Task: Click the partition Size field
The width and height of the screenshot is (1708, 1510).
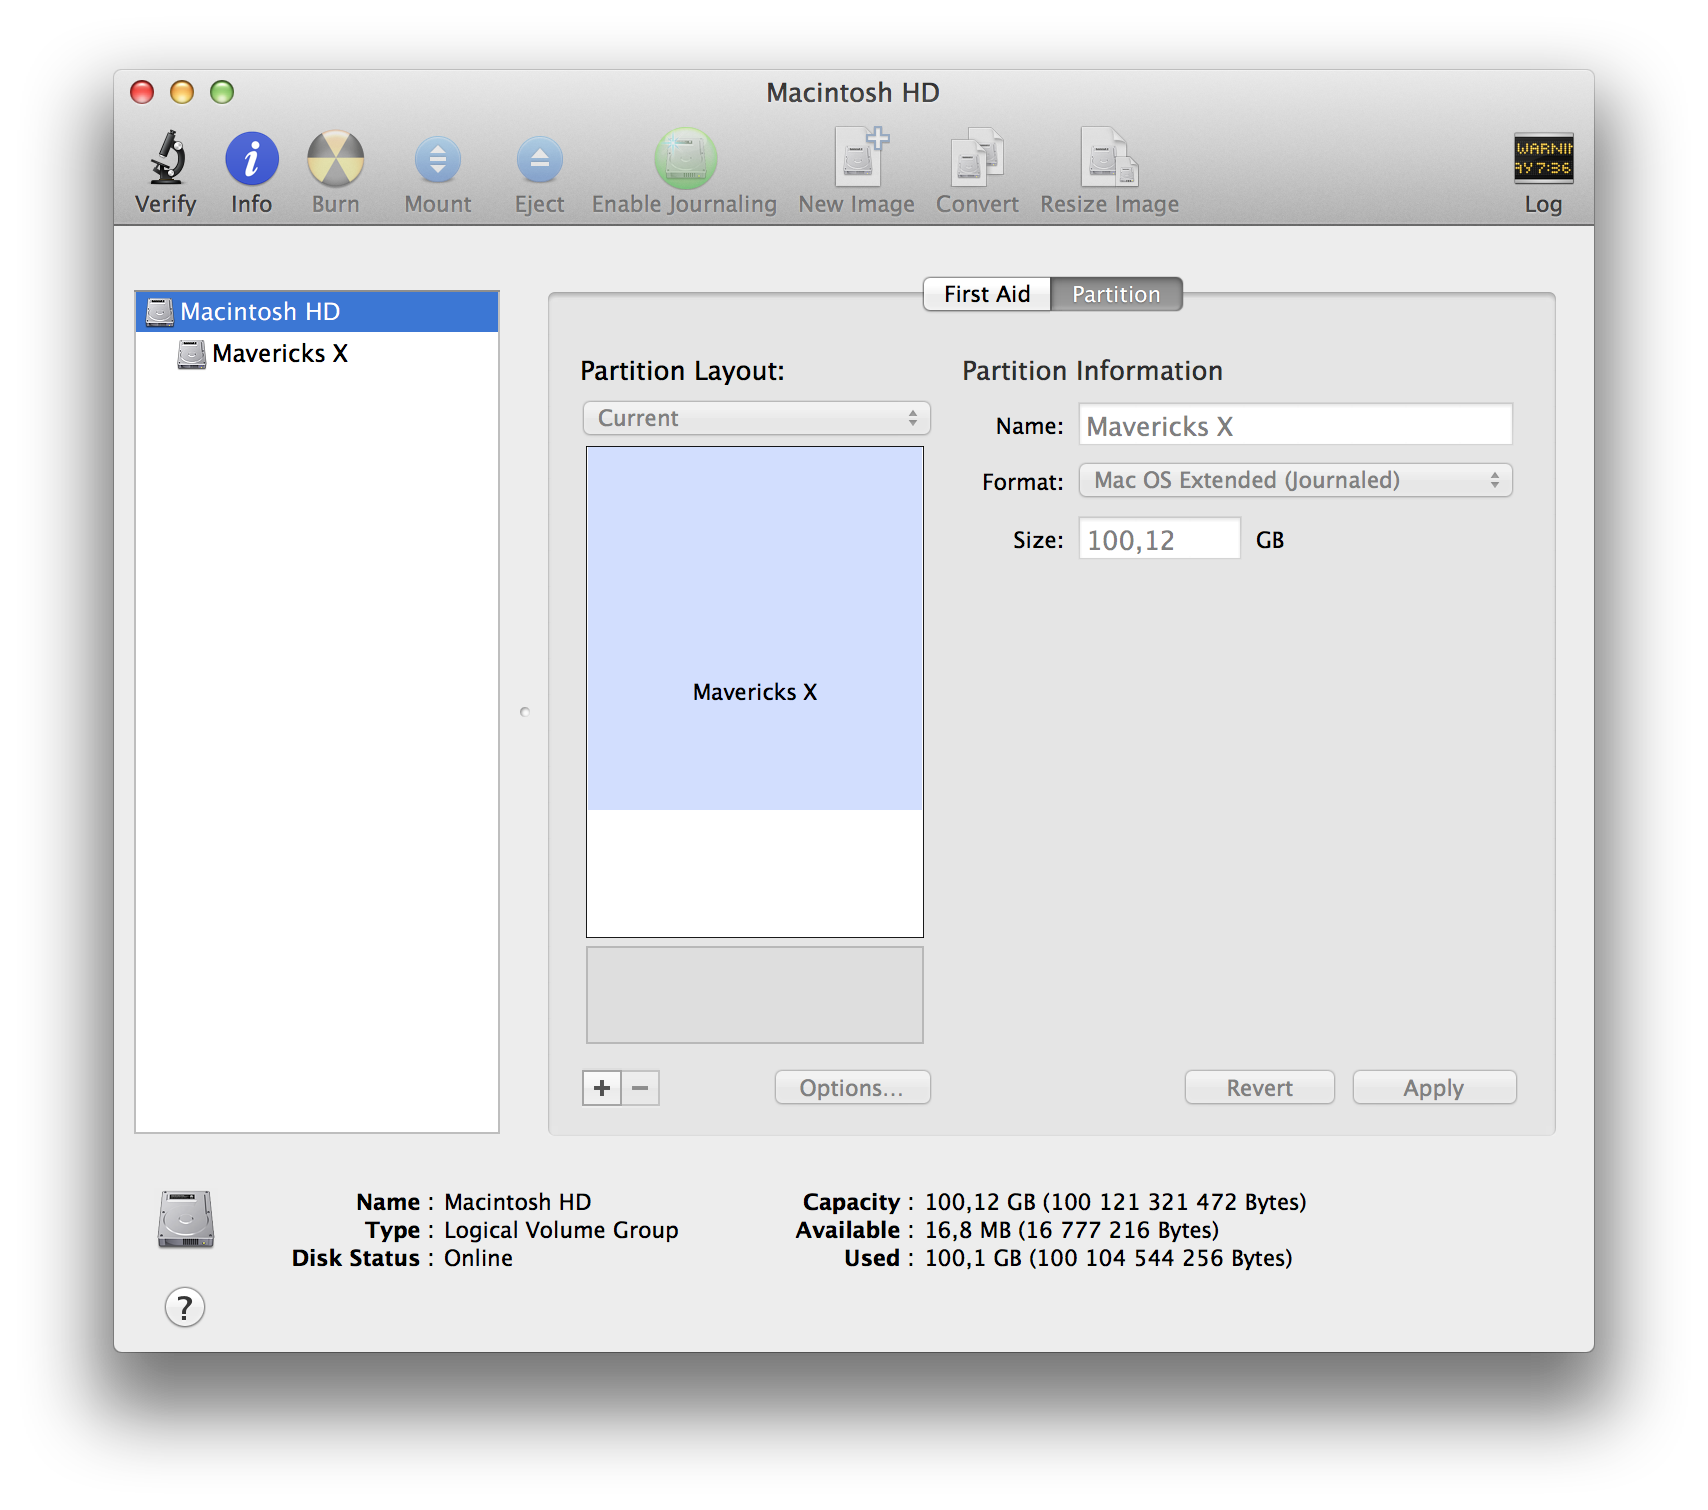Action: click(1159, 539)
